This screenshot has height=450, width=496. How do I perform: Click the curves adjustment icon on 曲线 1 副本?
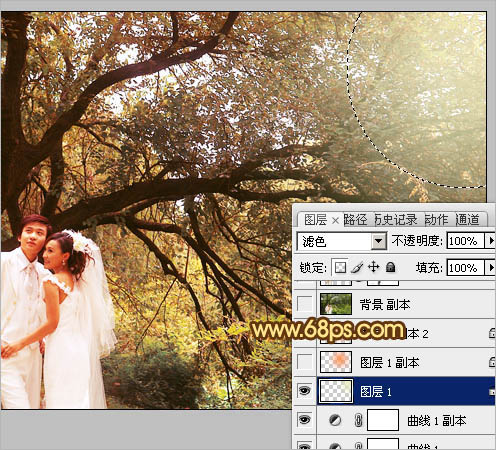tap(335, 420)
